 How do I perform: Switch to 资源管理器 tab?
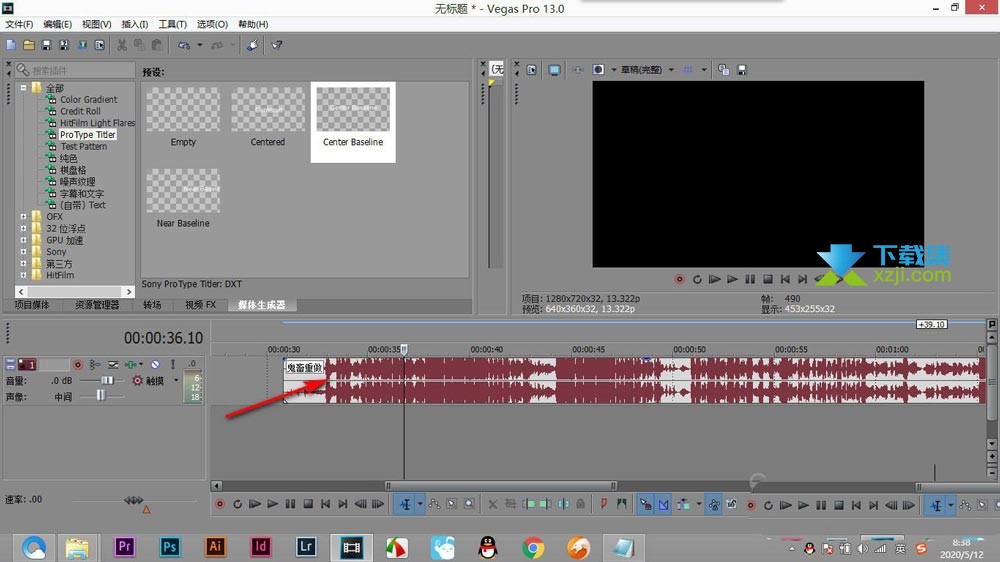click(x=97, y=305)
